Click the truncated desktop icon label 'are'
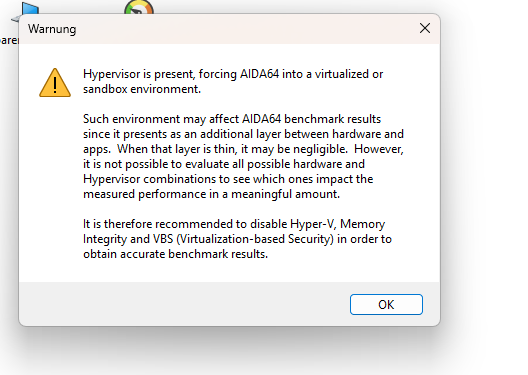 point(9,41)
